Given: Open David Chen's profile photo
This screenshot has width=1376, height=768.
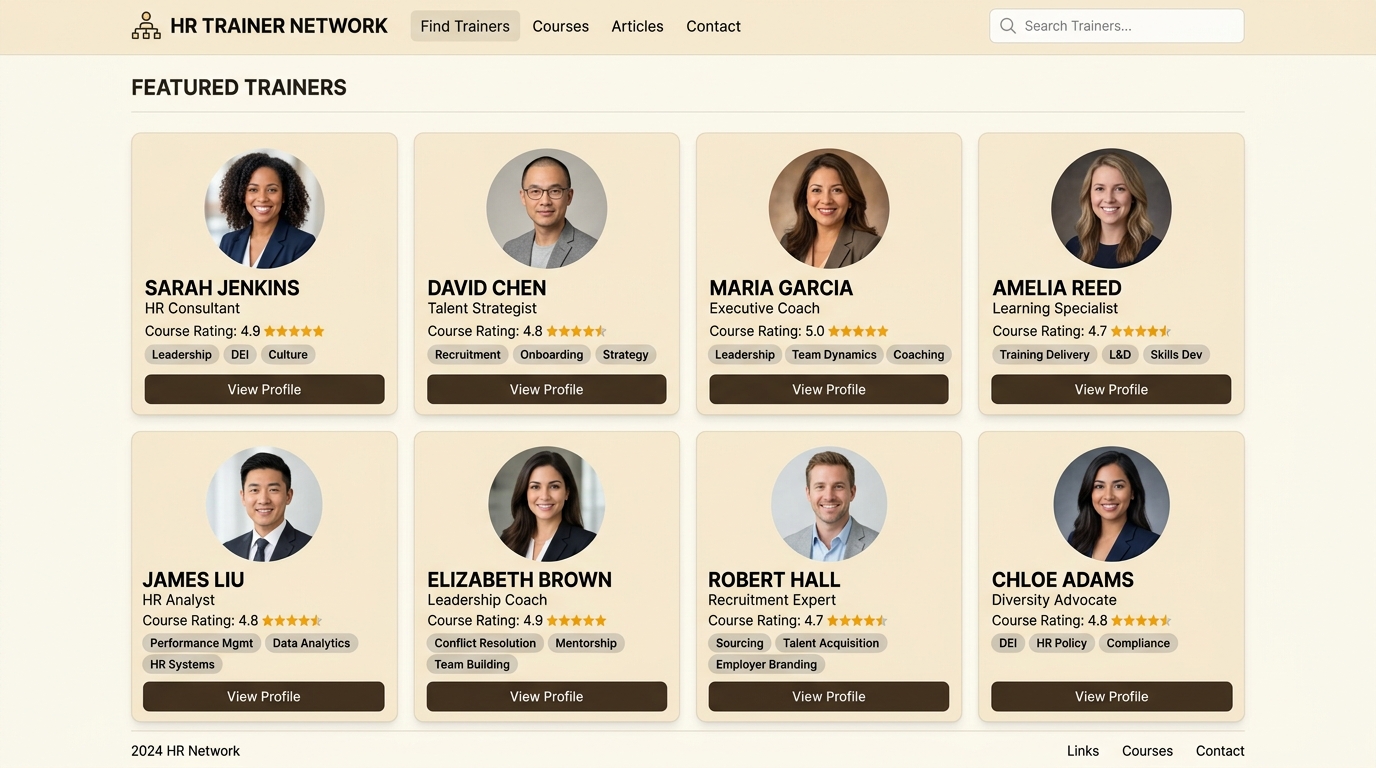Looking at the screenshot, I should tap(546, 209).
